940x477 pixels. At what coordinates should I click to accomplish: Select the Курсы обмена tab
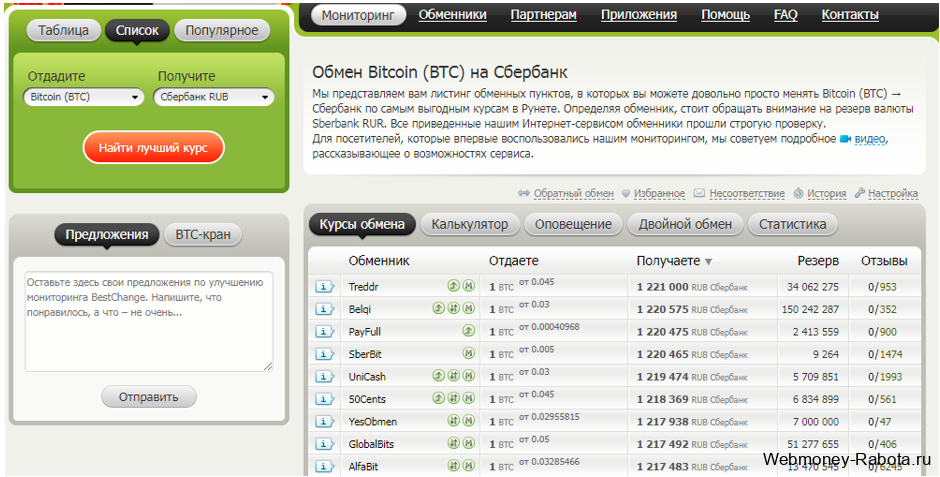(x=362, y=224)
